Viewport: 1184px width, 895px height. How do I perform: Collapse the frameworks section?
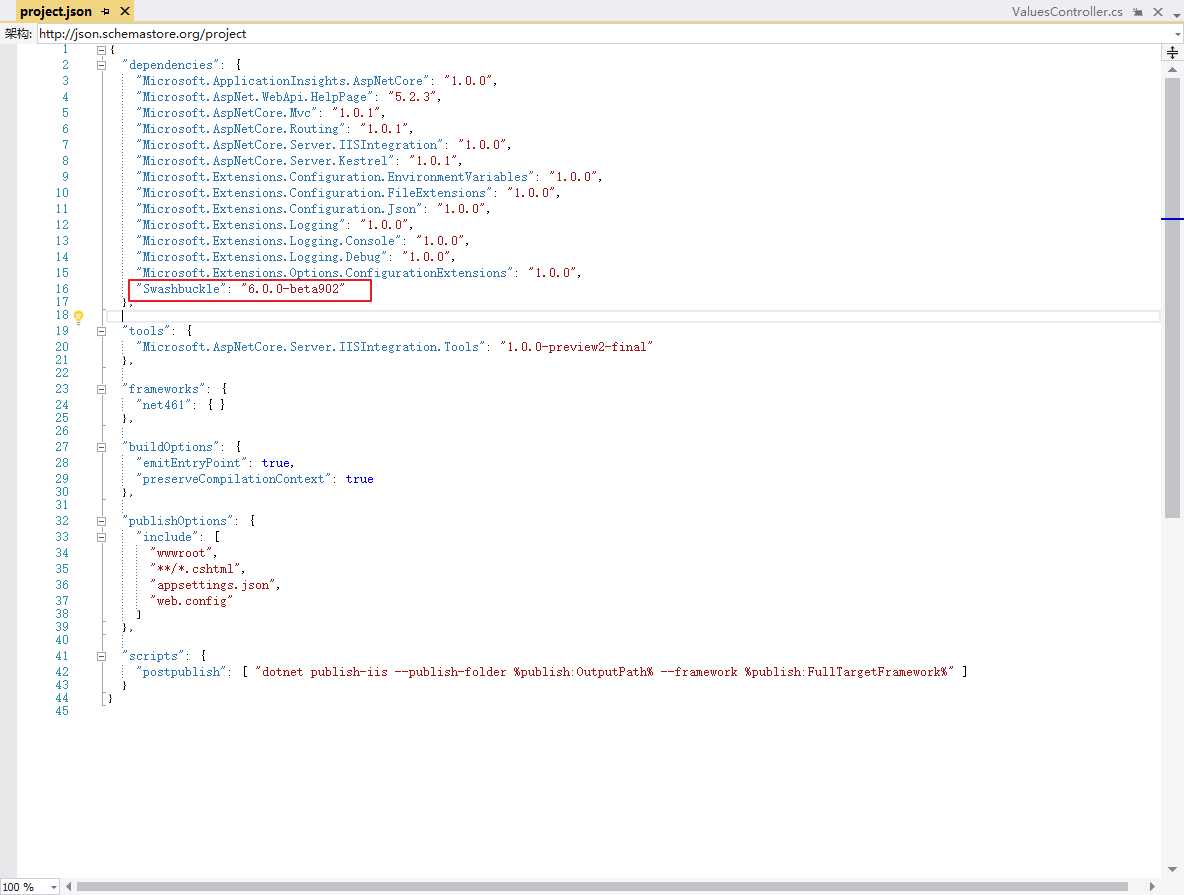101,389
